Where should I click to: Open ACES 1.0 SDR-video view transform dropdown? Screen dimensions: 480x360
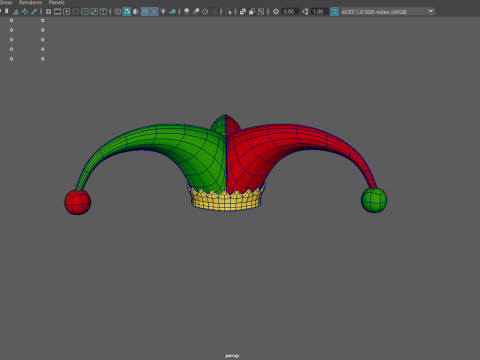[388, 12]
